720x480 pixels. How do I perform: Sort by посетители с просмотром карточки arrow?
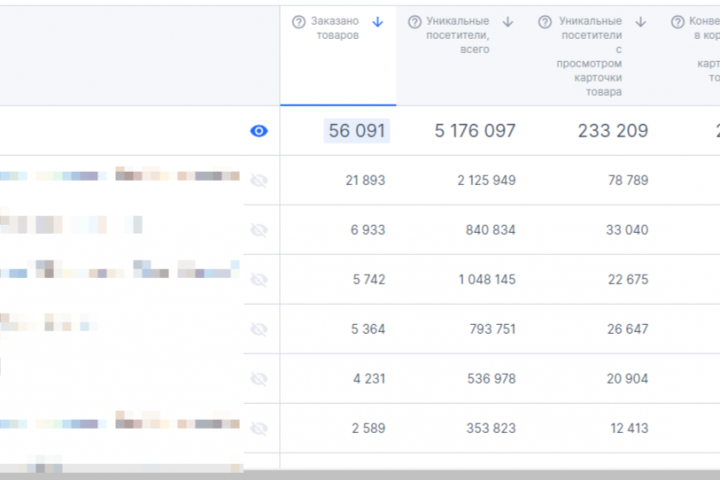[x=641, y=22]
